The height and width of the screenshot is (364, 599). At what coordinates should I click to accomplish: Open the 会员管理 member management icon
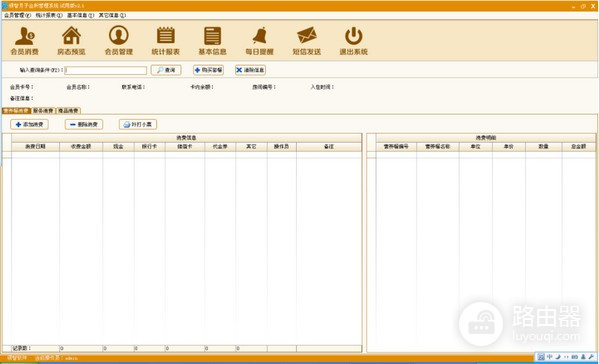point(118,41)
